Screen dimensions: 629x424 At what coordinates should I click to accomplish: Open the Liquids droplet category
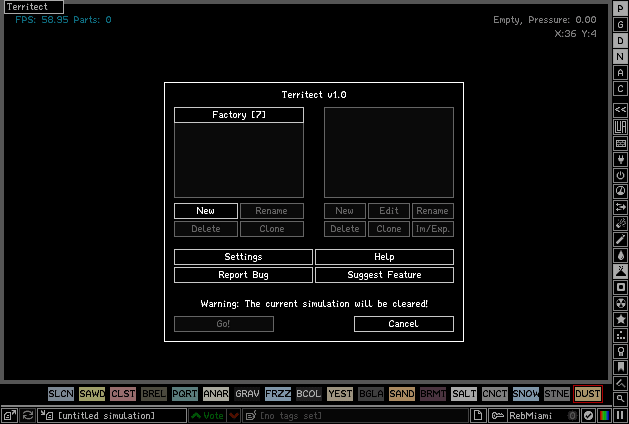pyautogui.click(x=620, y=256)
